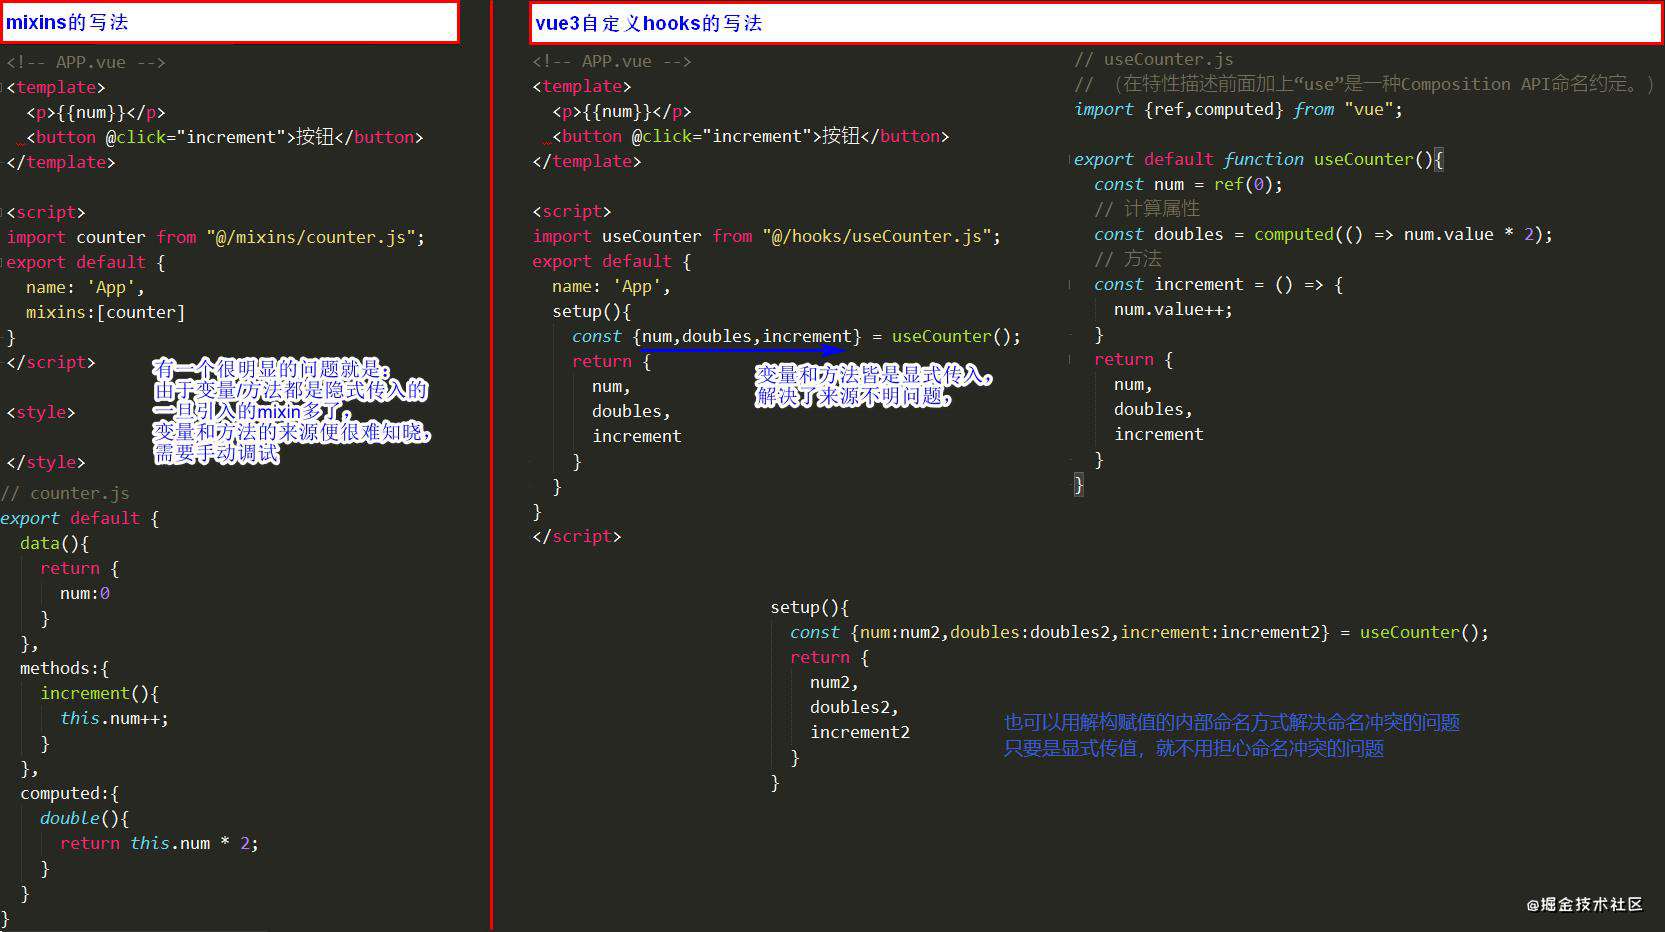1665x932 pixels.
Task: Click the 'methods:{' line
Action: click(65, 668)
